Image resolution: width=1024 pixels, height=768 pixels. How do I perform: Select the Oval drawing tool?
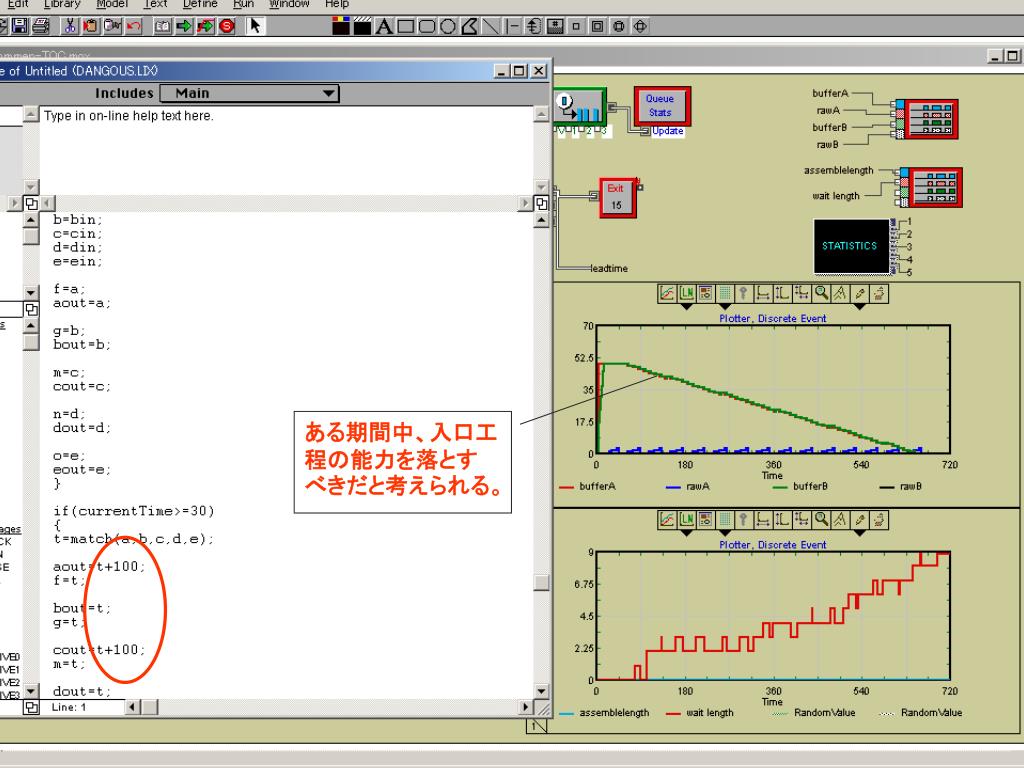447,27
